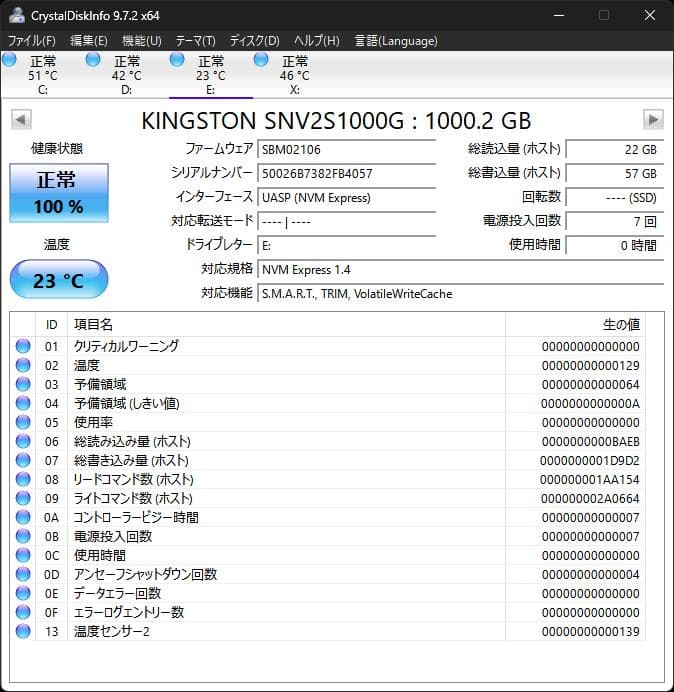The image size is (674, 692).
Task: Click the D: drive blue status orb
Action: point(93,60)
